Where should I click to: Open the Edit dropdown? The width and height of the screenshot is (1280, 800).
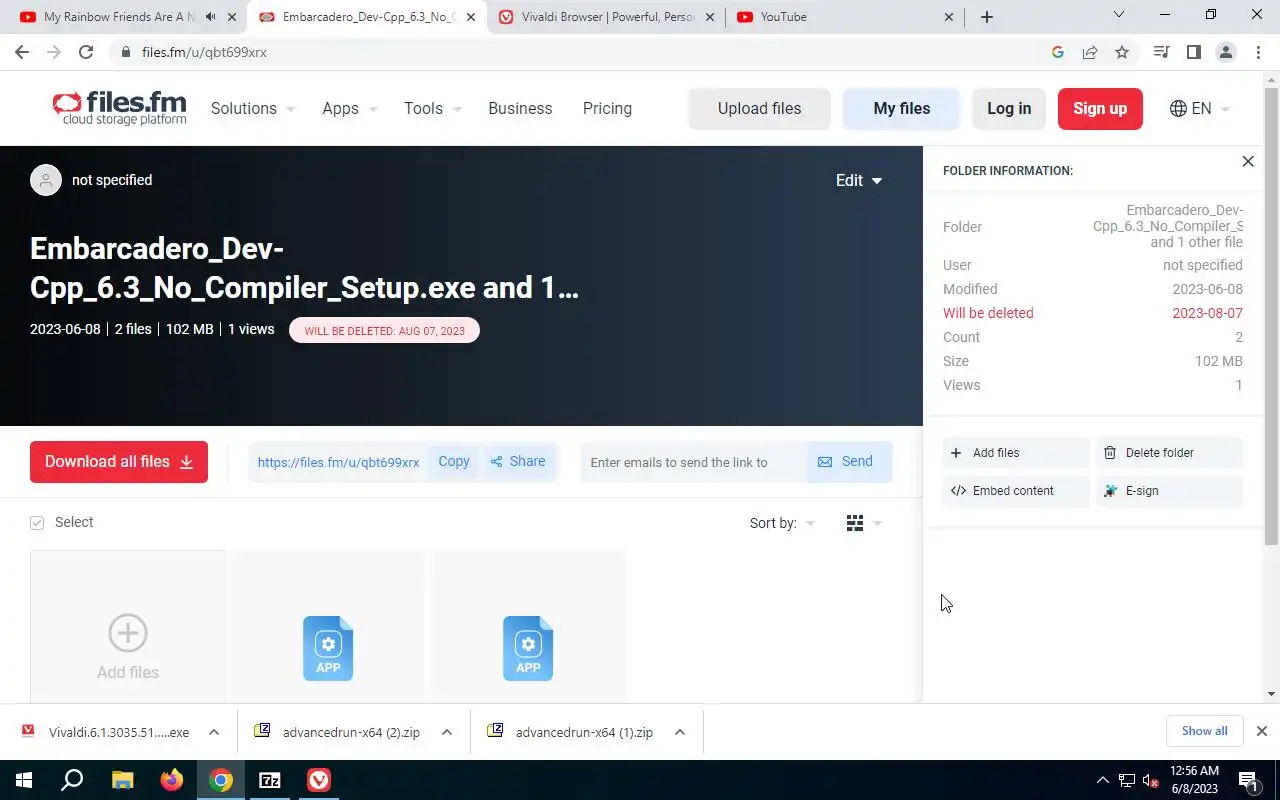(859, 180)
